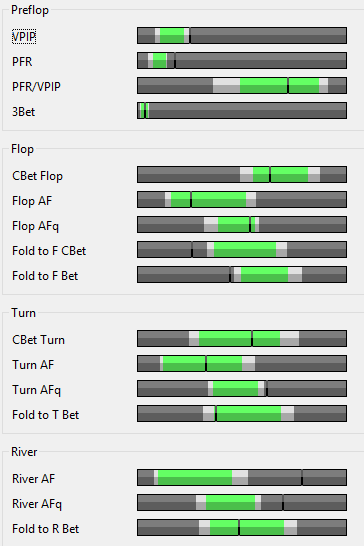Select the focused VPIP label
This screenshot has width=364, height=546.
coord(24,37)
